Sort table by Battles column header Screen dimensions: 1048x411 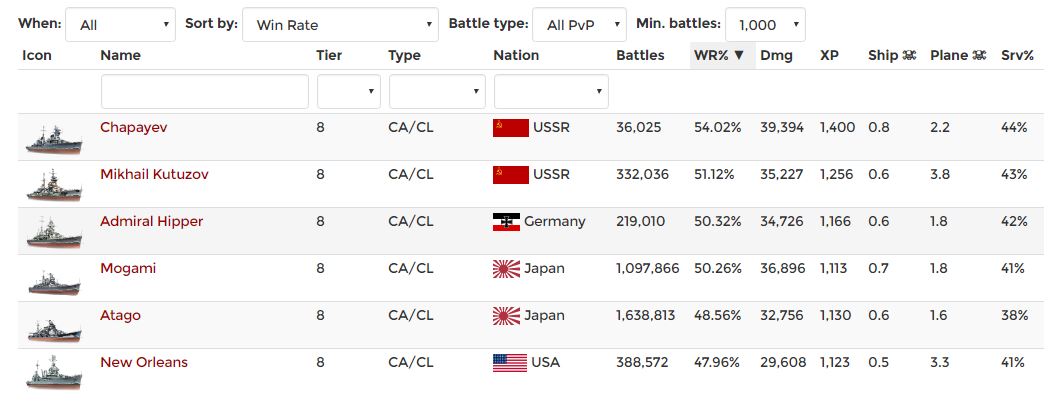(x=640, y=56)
